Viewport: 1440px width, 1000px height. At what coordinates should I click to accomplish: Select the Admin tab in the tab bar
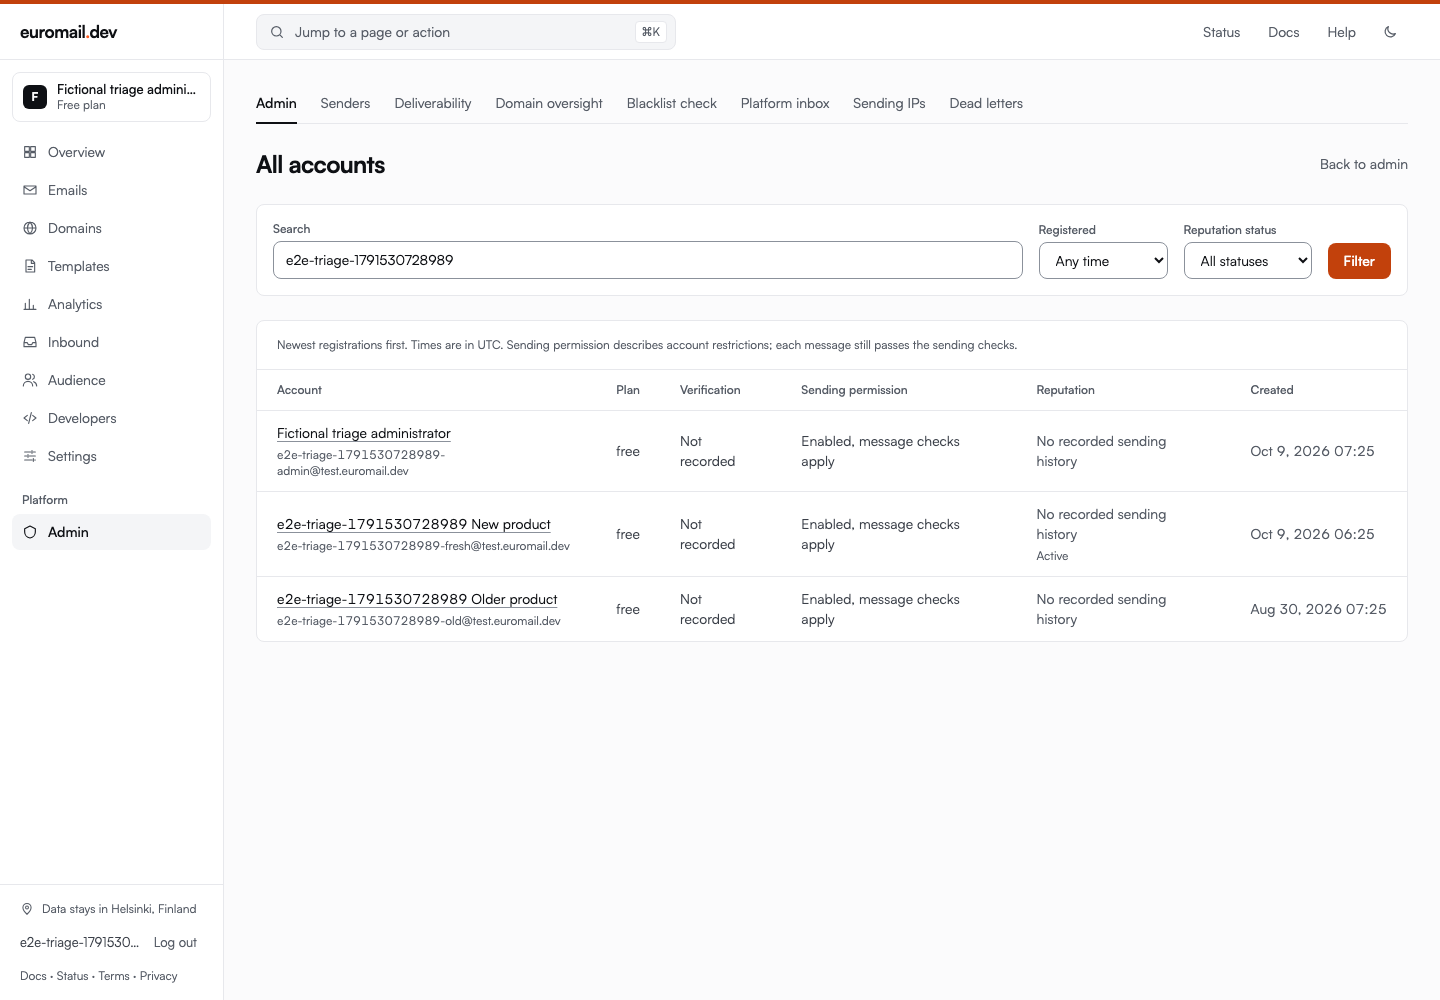coord(276,103)
